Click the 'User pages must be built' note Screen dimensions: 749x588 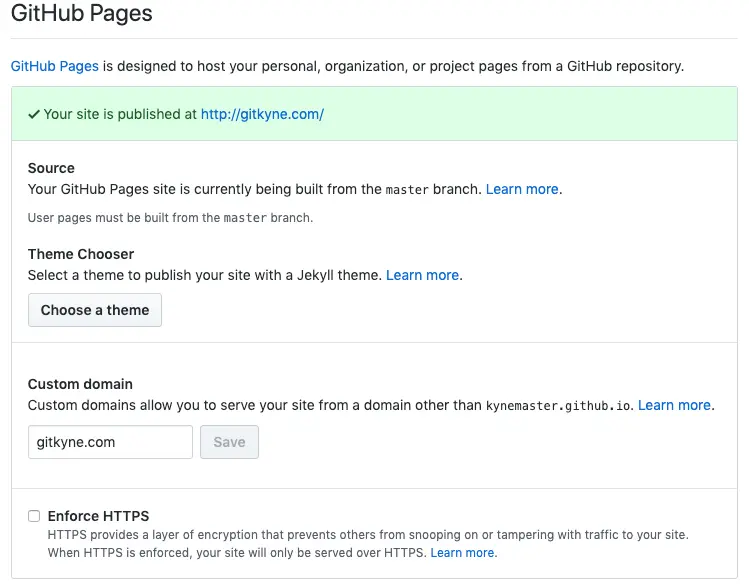[170, 217]
